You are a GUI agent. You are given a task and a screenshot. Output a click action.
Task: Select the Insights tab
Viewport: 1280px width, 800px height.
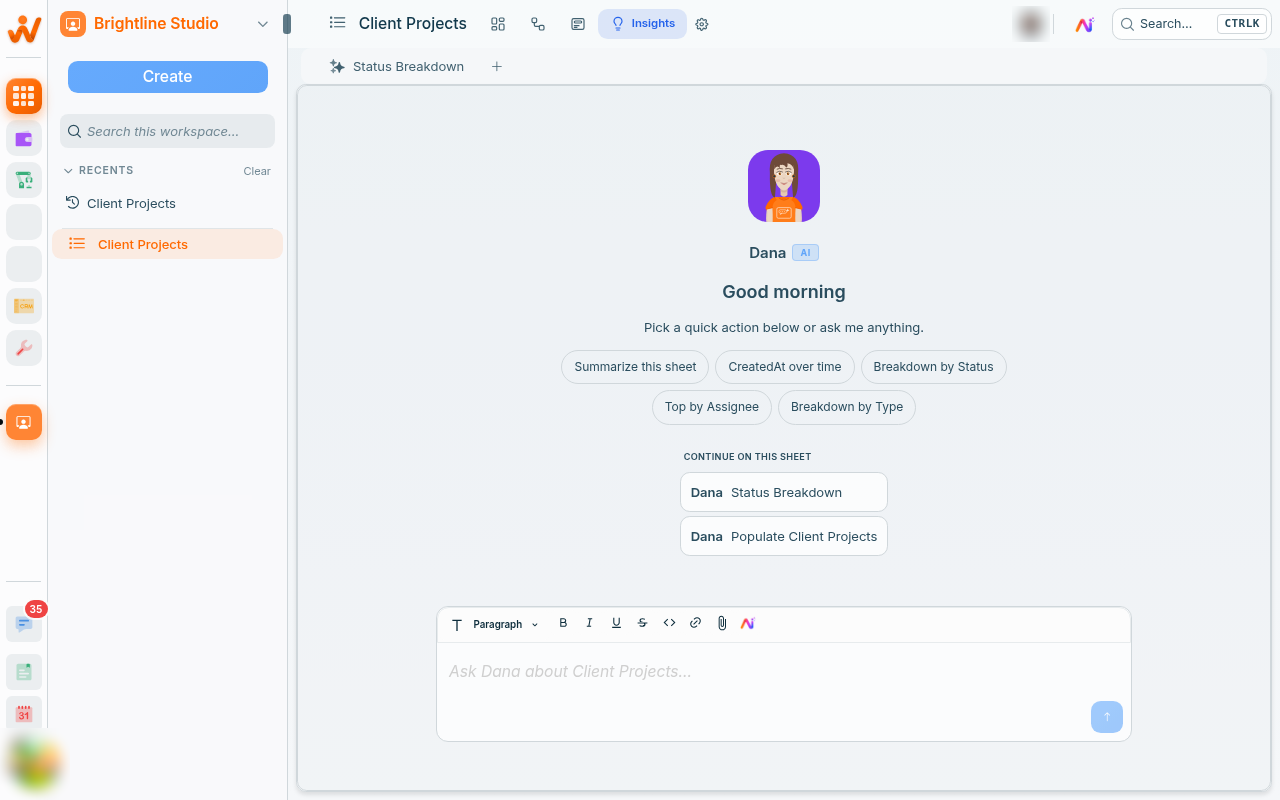(x=642, y=24)
